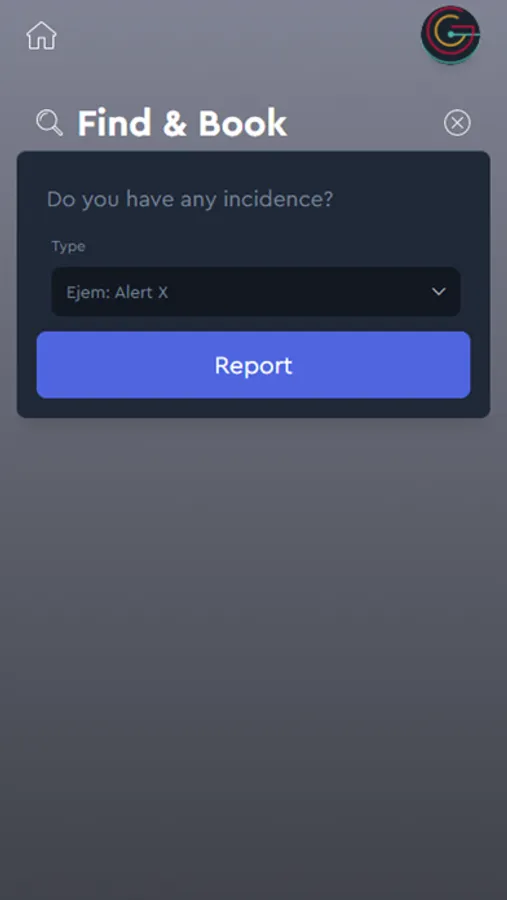Go to the home screen icon
The height and width of the screenshot is (900, 507).
coord(41,36)
